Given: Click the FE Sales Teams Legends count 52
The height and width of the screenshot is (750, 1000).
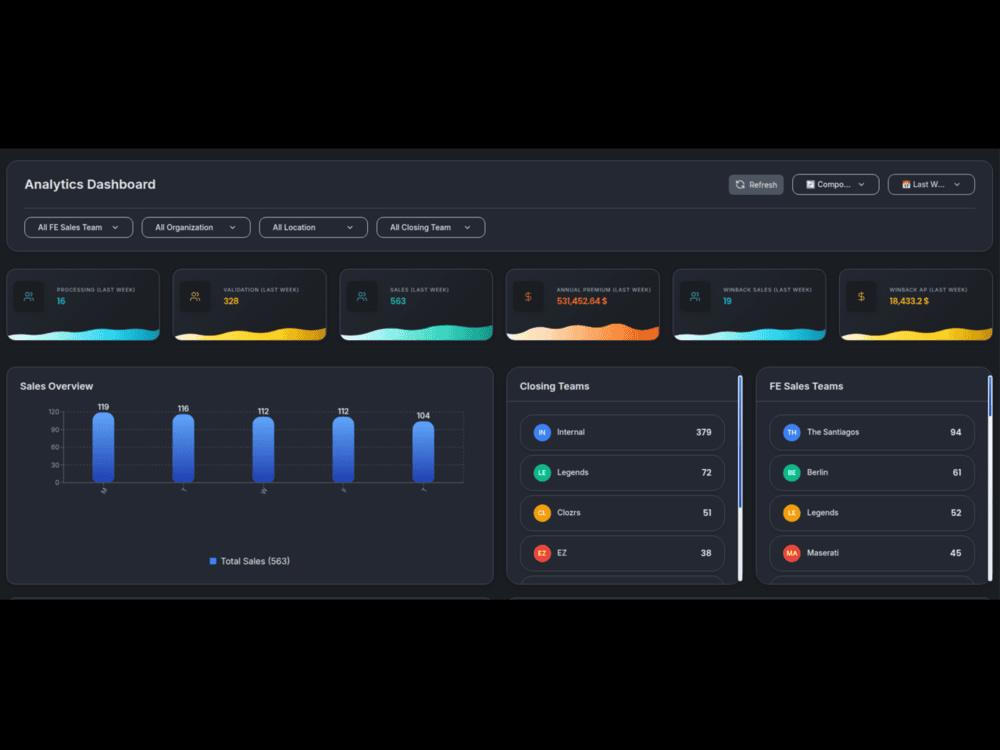Looking at the screenshot, I should [955, 513].
